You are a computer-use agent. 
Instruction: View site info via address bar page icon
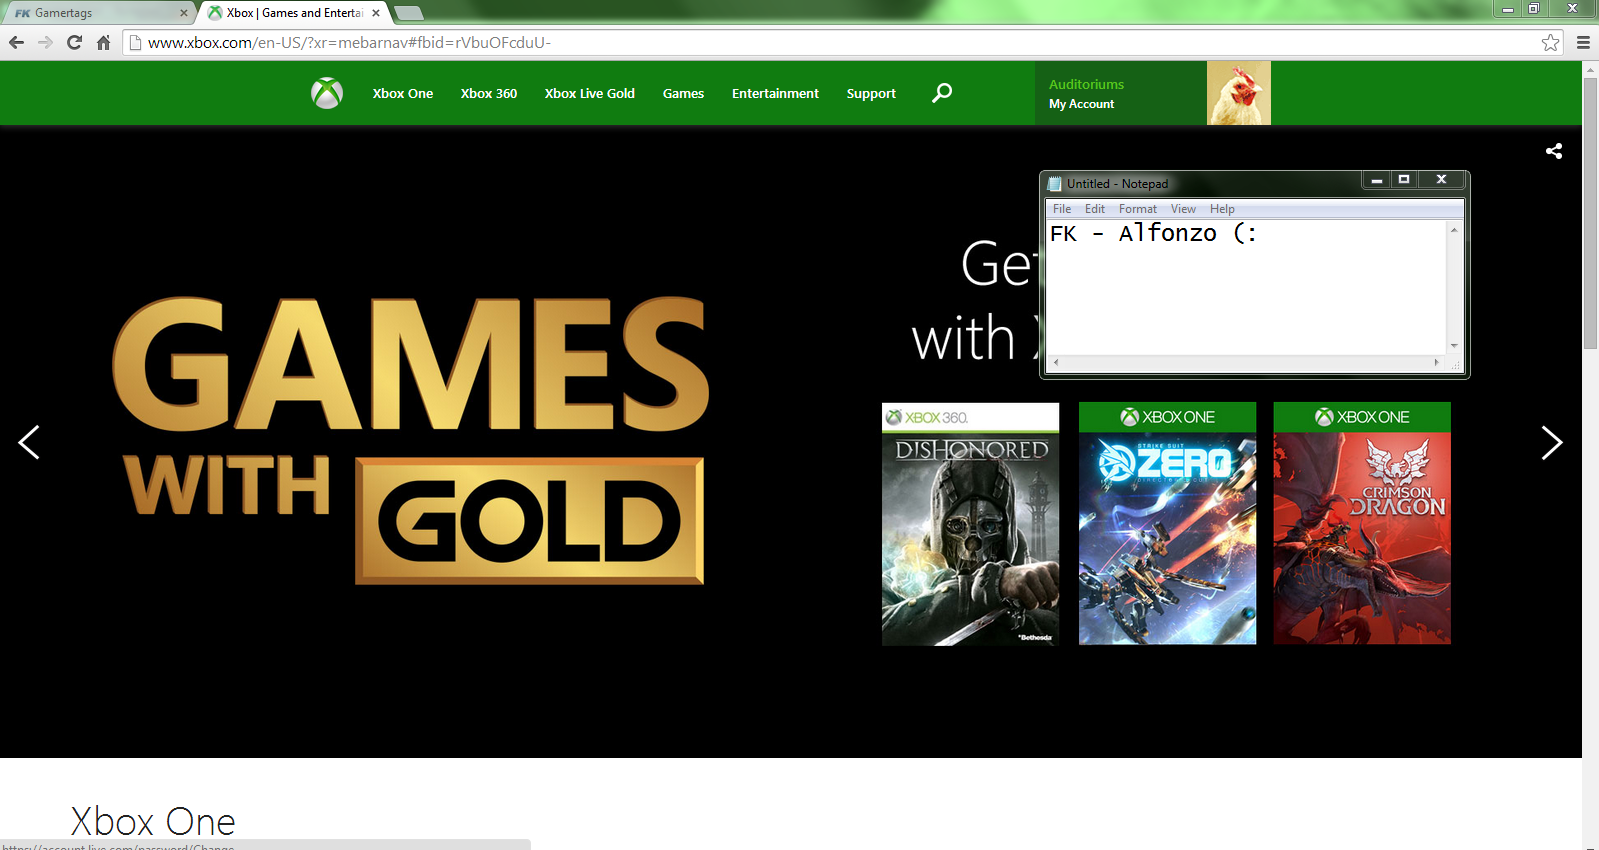pyautogui.click(x=135, y=42)
